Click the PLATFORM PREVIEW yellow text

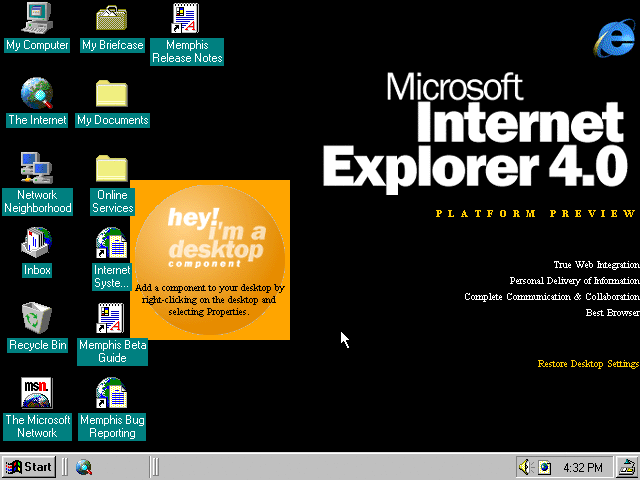pyautogui.click(x=536, y=213)
